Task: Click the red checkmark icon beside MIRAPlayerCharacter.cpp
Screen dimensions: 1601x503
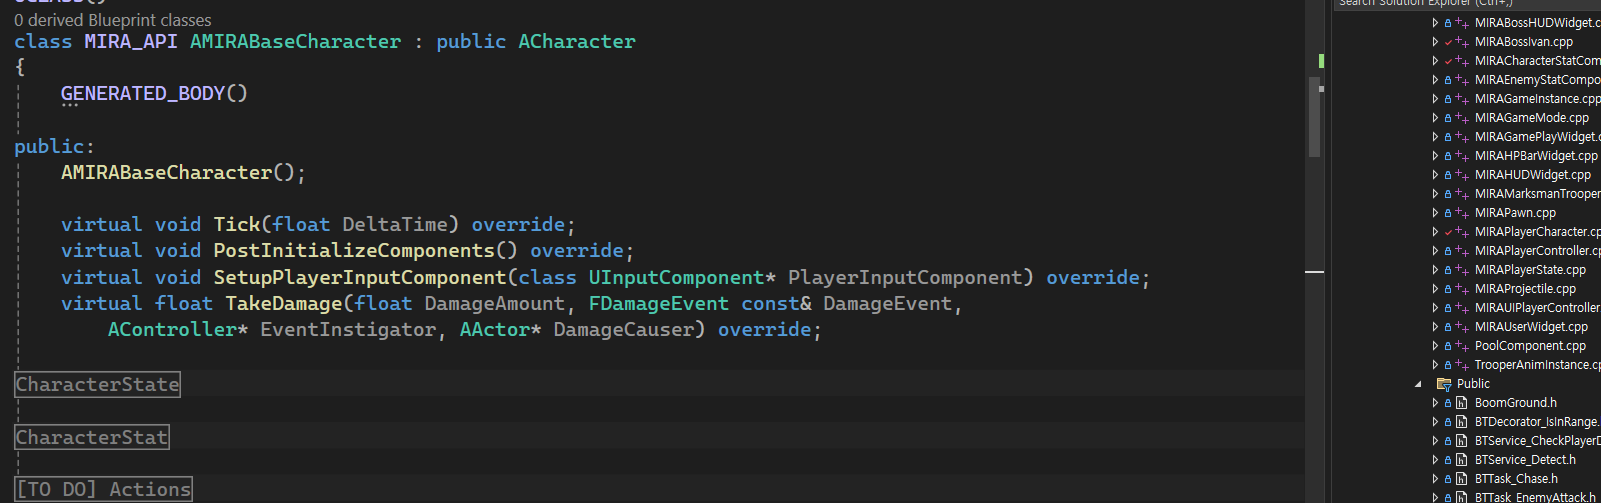Action: click(1448, 232)
